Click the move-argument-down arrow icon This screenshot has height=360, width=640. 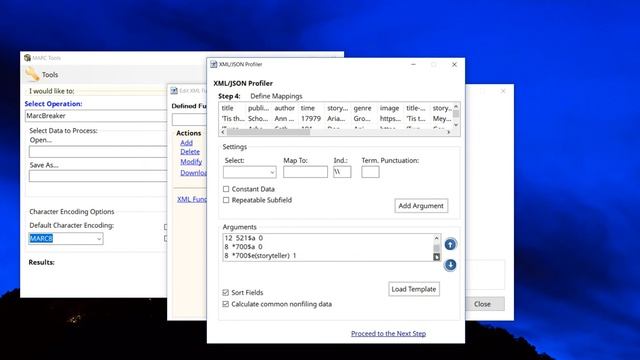click(450, 264)
